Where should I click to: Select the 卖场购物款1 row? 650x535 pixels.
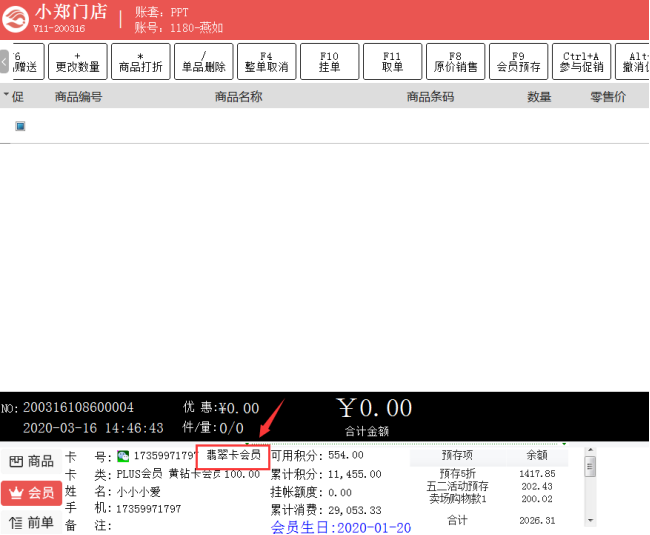(x=489, y=499)
